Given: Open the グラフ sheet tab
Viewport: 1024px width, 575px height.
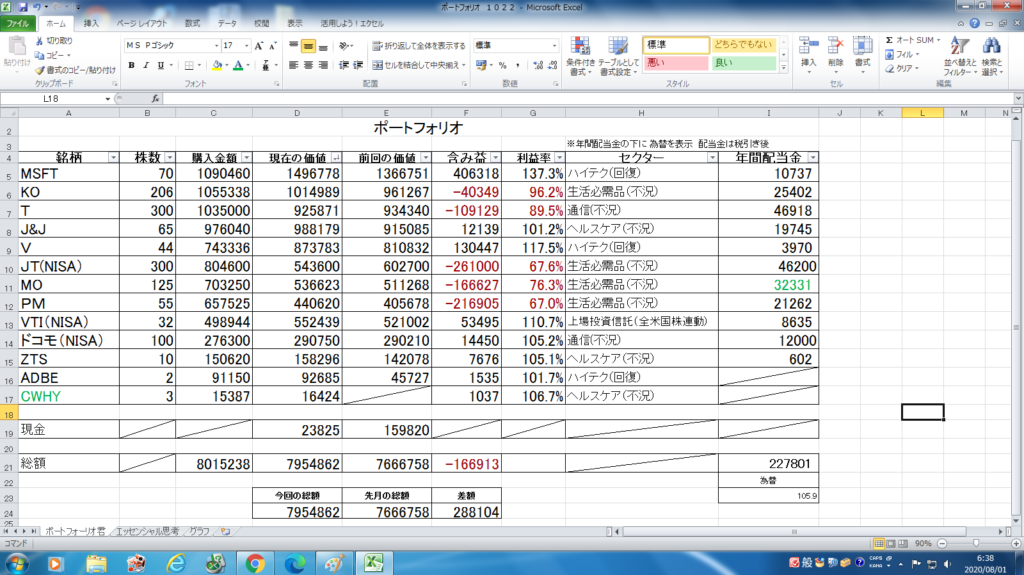Looking at the screenshot, I should pos(199,532).
